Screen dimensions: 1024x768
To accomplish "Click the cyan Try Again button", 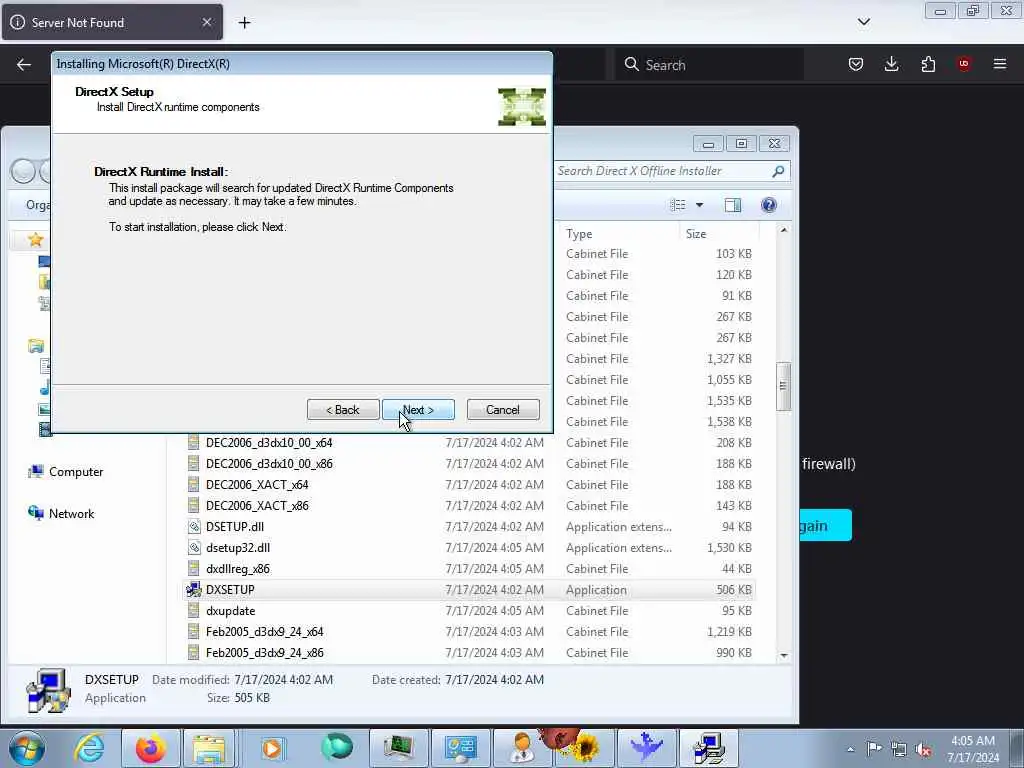I will pyautogui.click(x=826, y=525).
